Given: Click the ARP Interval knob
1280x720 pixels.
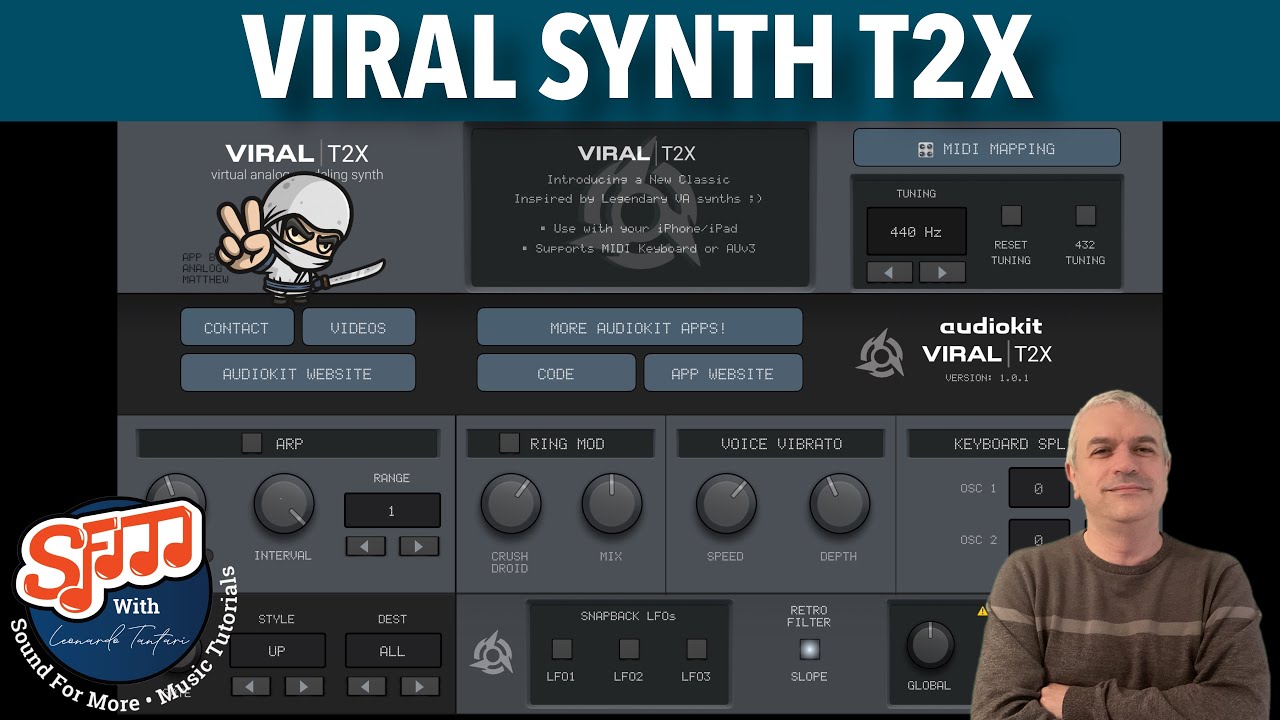Looking at the screenshot, I should [283, 504].
